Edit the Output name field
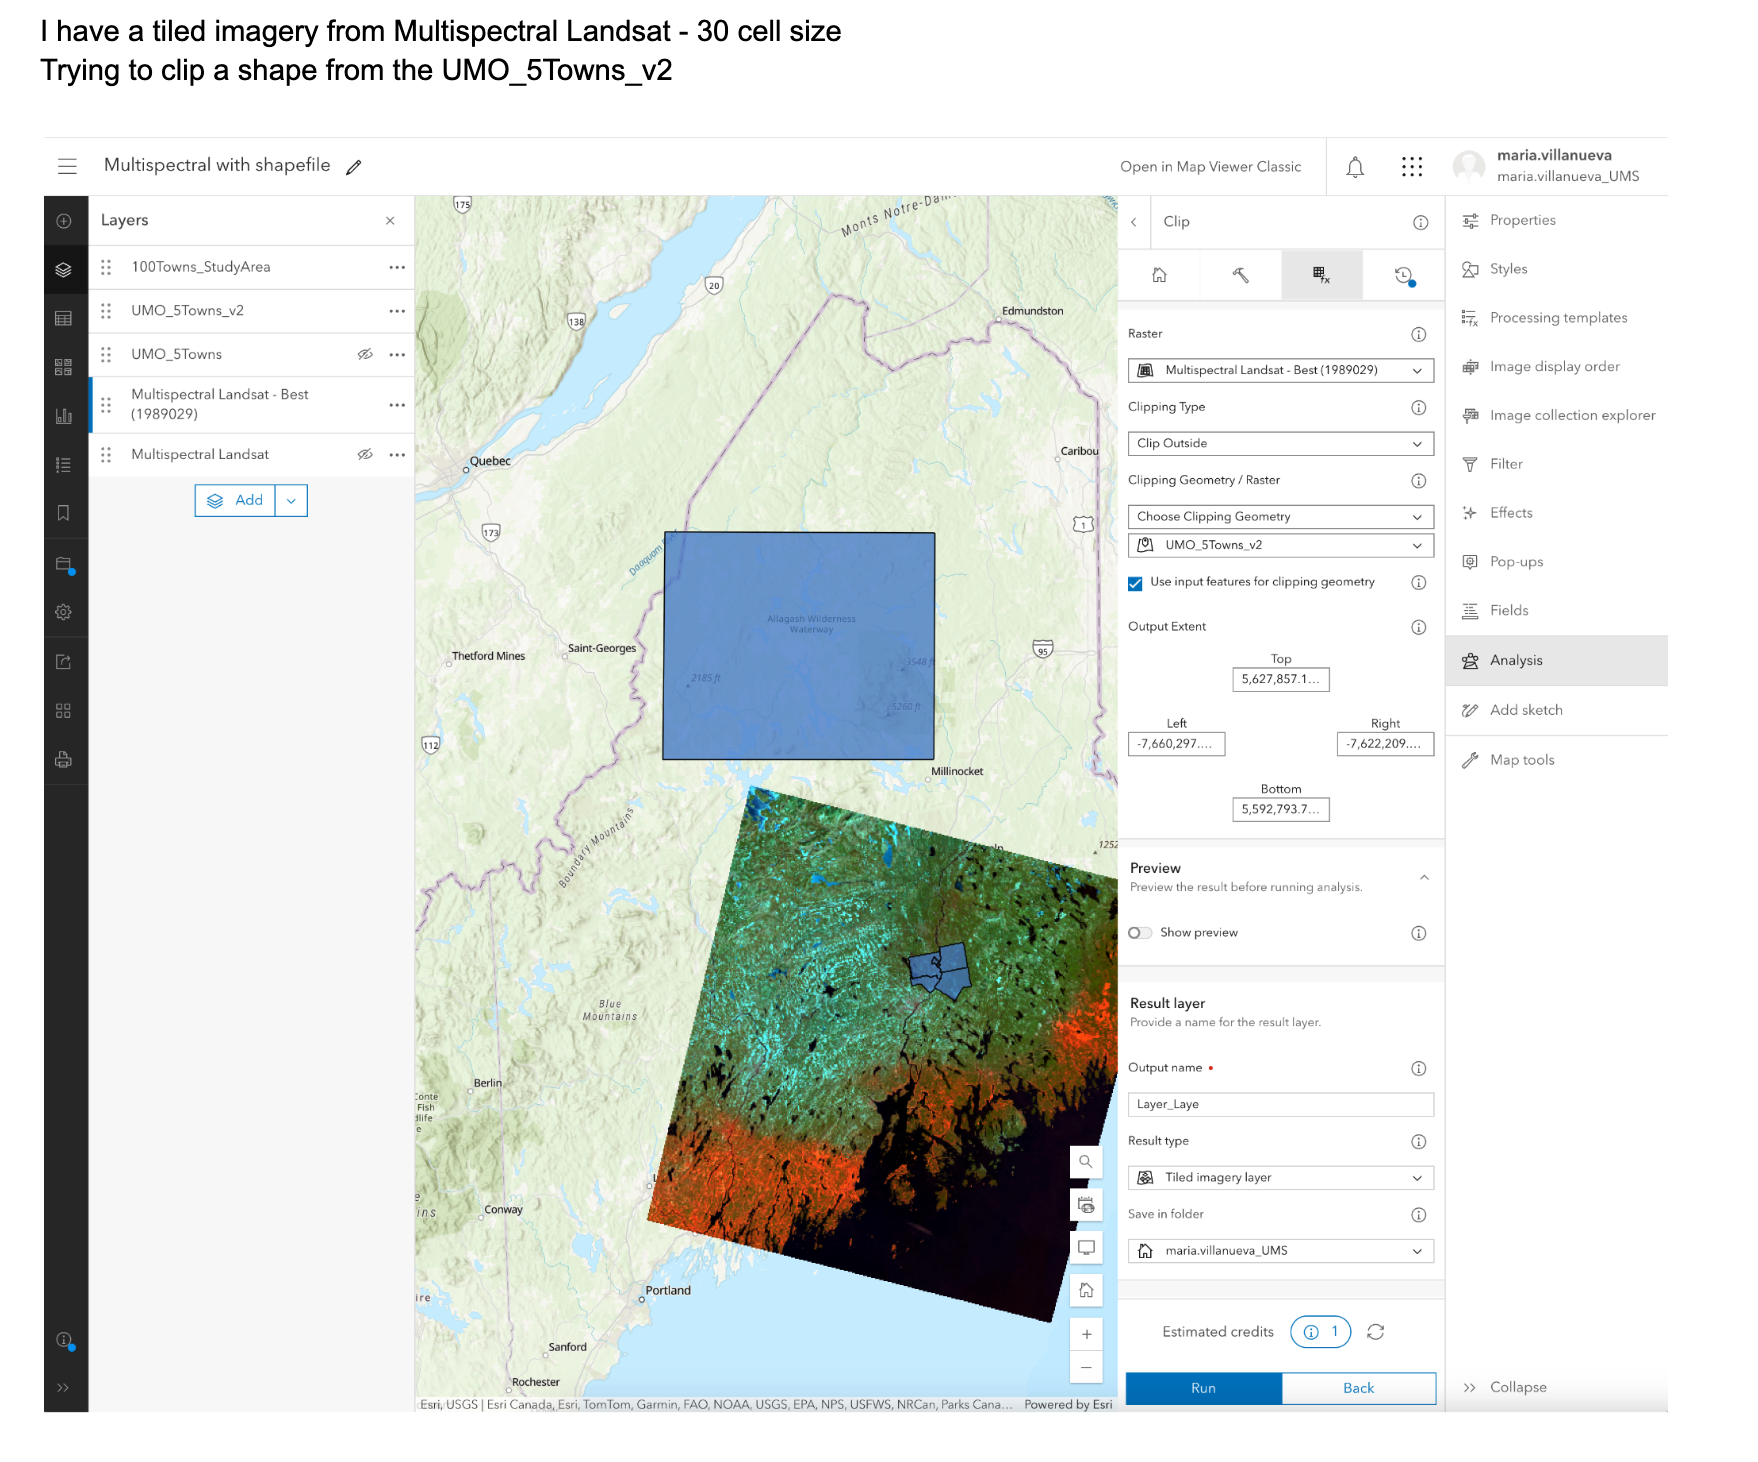Viewport: 1758px width, 1462px height. tap(1281, 1104)
